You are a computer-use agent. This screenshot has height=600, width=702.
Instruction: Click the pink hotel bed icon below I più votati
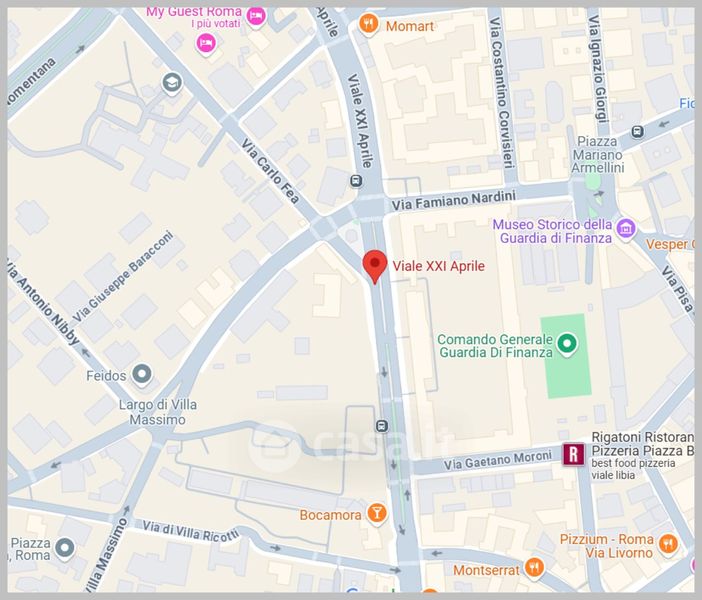pyautogui.click(x=206, y=44)
